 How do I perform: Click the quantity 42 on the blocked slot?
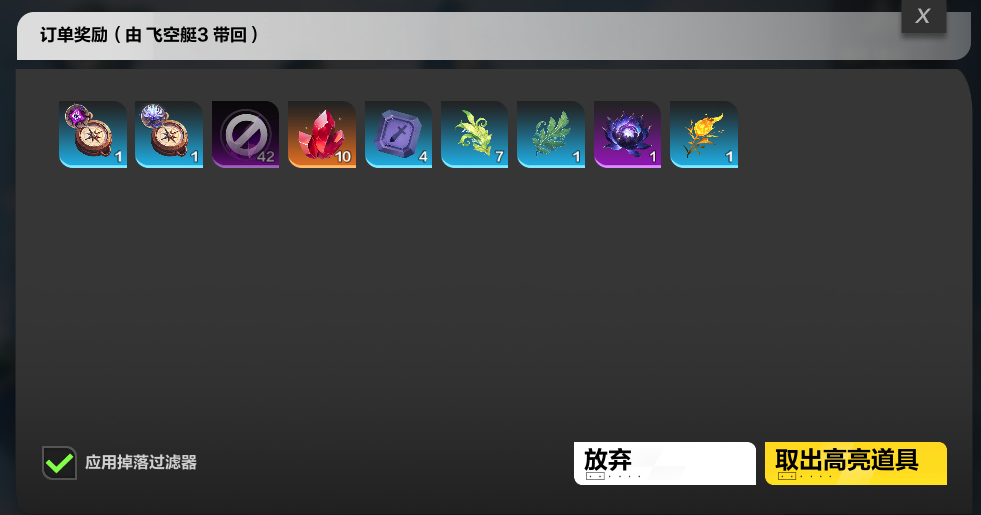266,156
